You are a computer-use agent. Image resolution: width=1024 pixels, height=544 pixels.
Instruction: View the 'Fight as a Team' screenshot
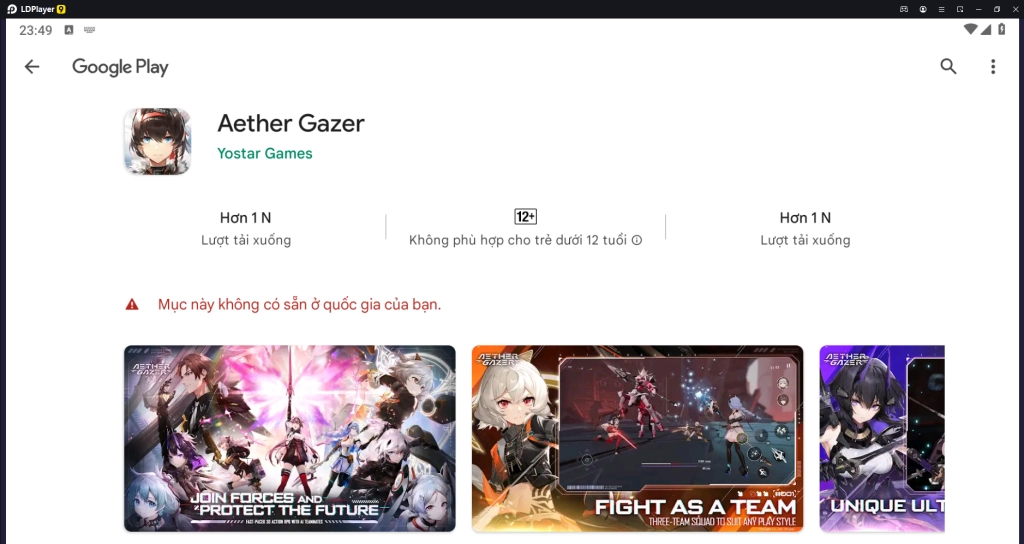[x=637, y=438]
